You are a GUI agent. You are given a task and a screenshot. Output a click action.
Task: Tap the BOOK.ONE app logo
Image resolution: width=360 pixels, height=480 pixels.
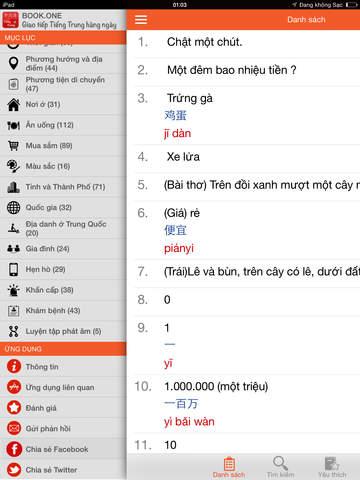pos(10,20)
